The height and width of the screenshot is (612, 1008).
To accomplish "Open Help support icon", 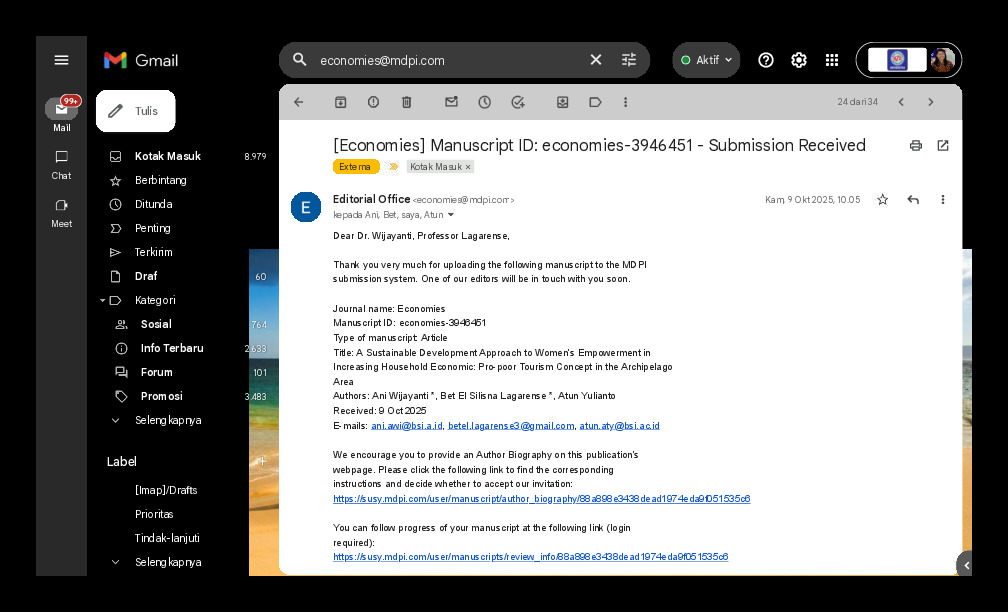I will tap(766, 60).
